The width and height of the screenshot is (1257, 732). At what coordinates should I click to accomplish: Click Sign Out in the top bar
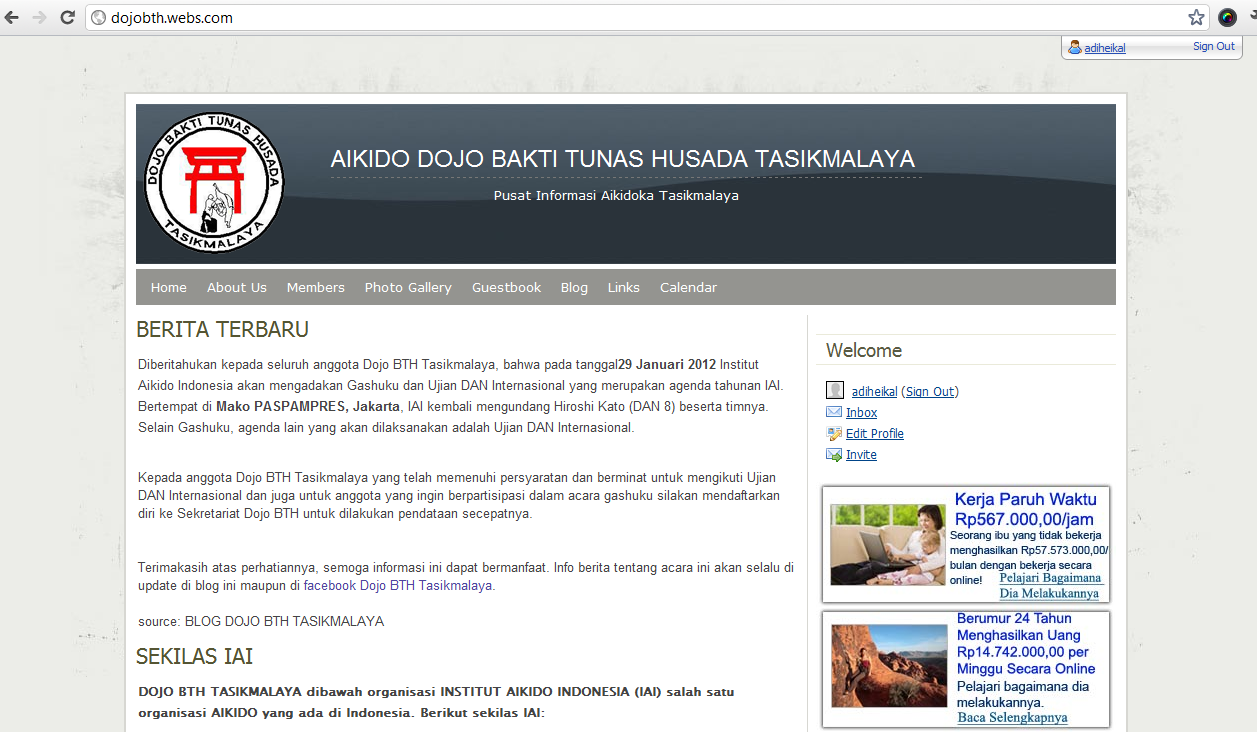pos(1214,46)
